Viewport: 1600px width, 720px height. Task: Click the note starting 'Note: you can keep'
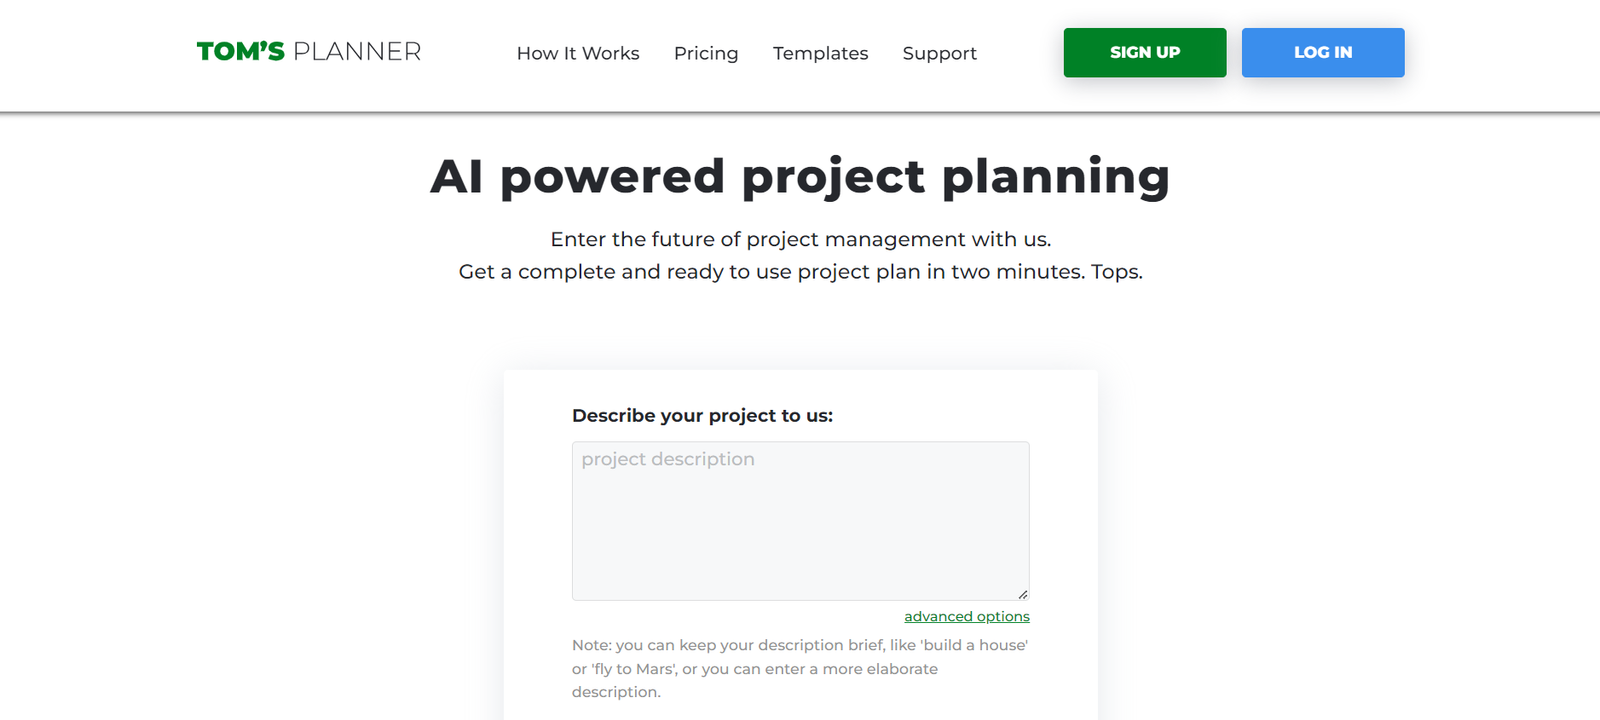coord(799,646)
